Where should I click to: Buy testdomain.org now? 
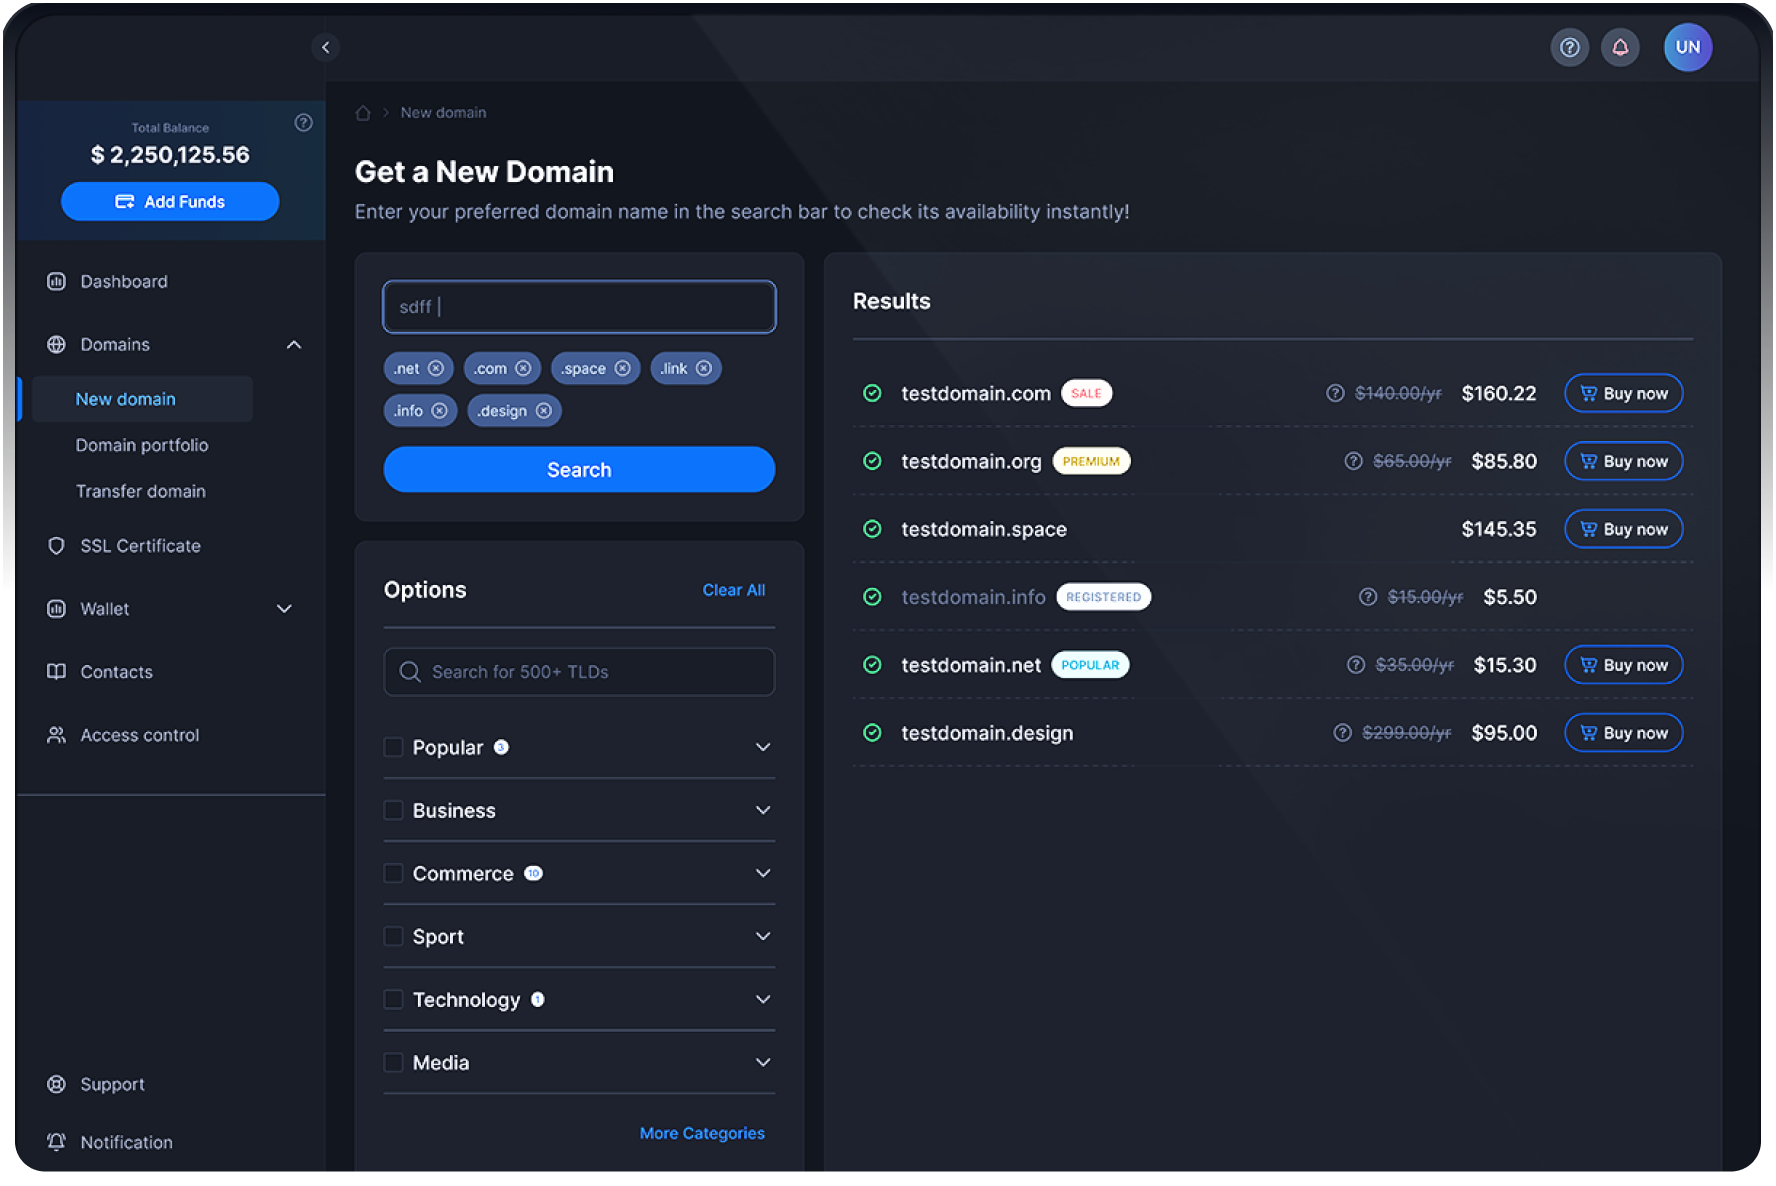[x=1622, y=461]
